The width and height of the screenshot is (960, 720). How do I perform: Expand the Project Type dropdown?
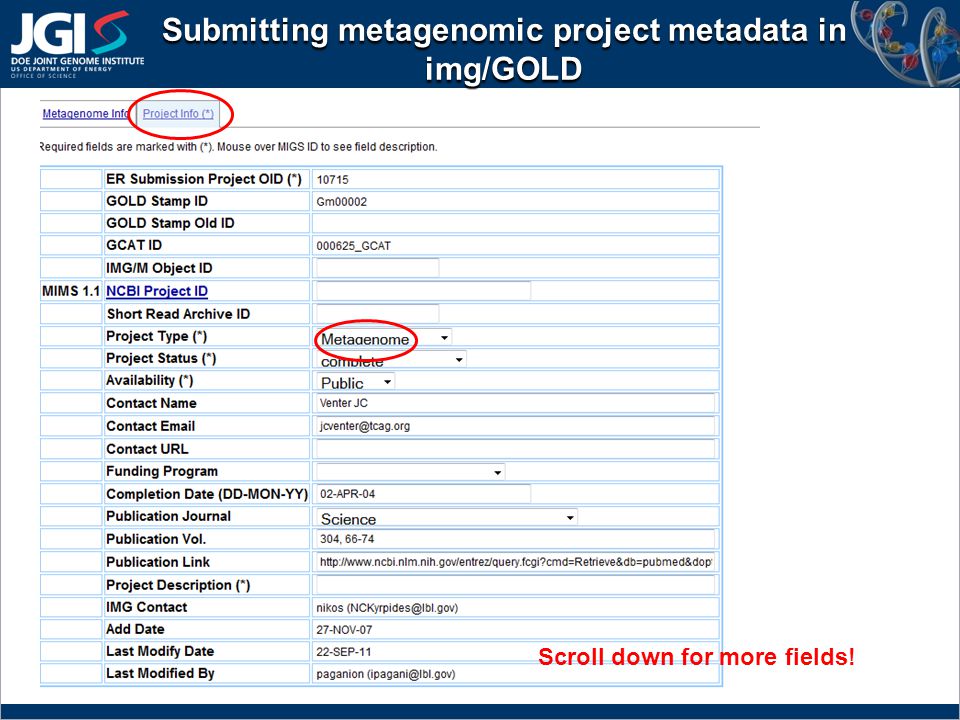point(384,338)
